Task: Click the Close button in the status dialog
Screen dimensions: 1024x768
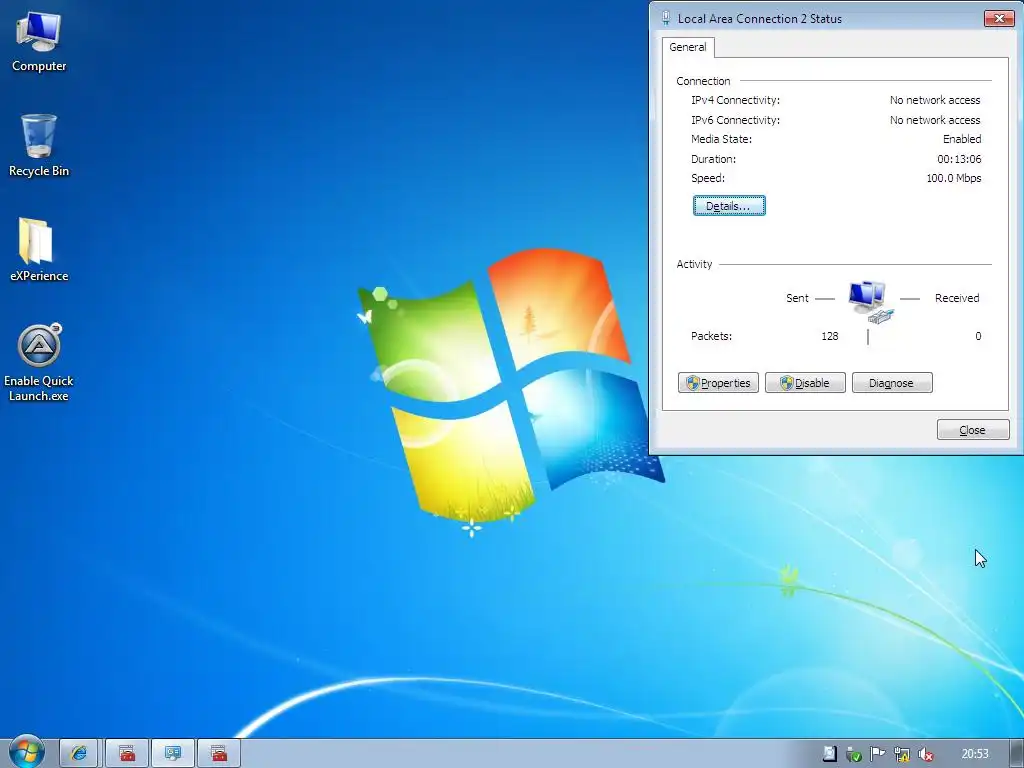Action: [x=973, y=430]
